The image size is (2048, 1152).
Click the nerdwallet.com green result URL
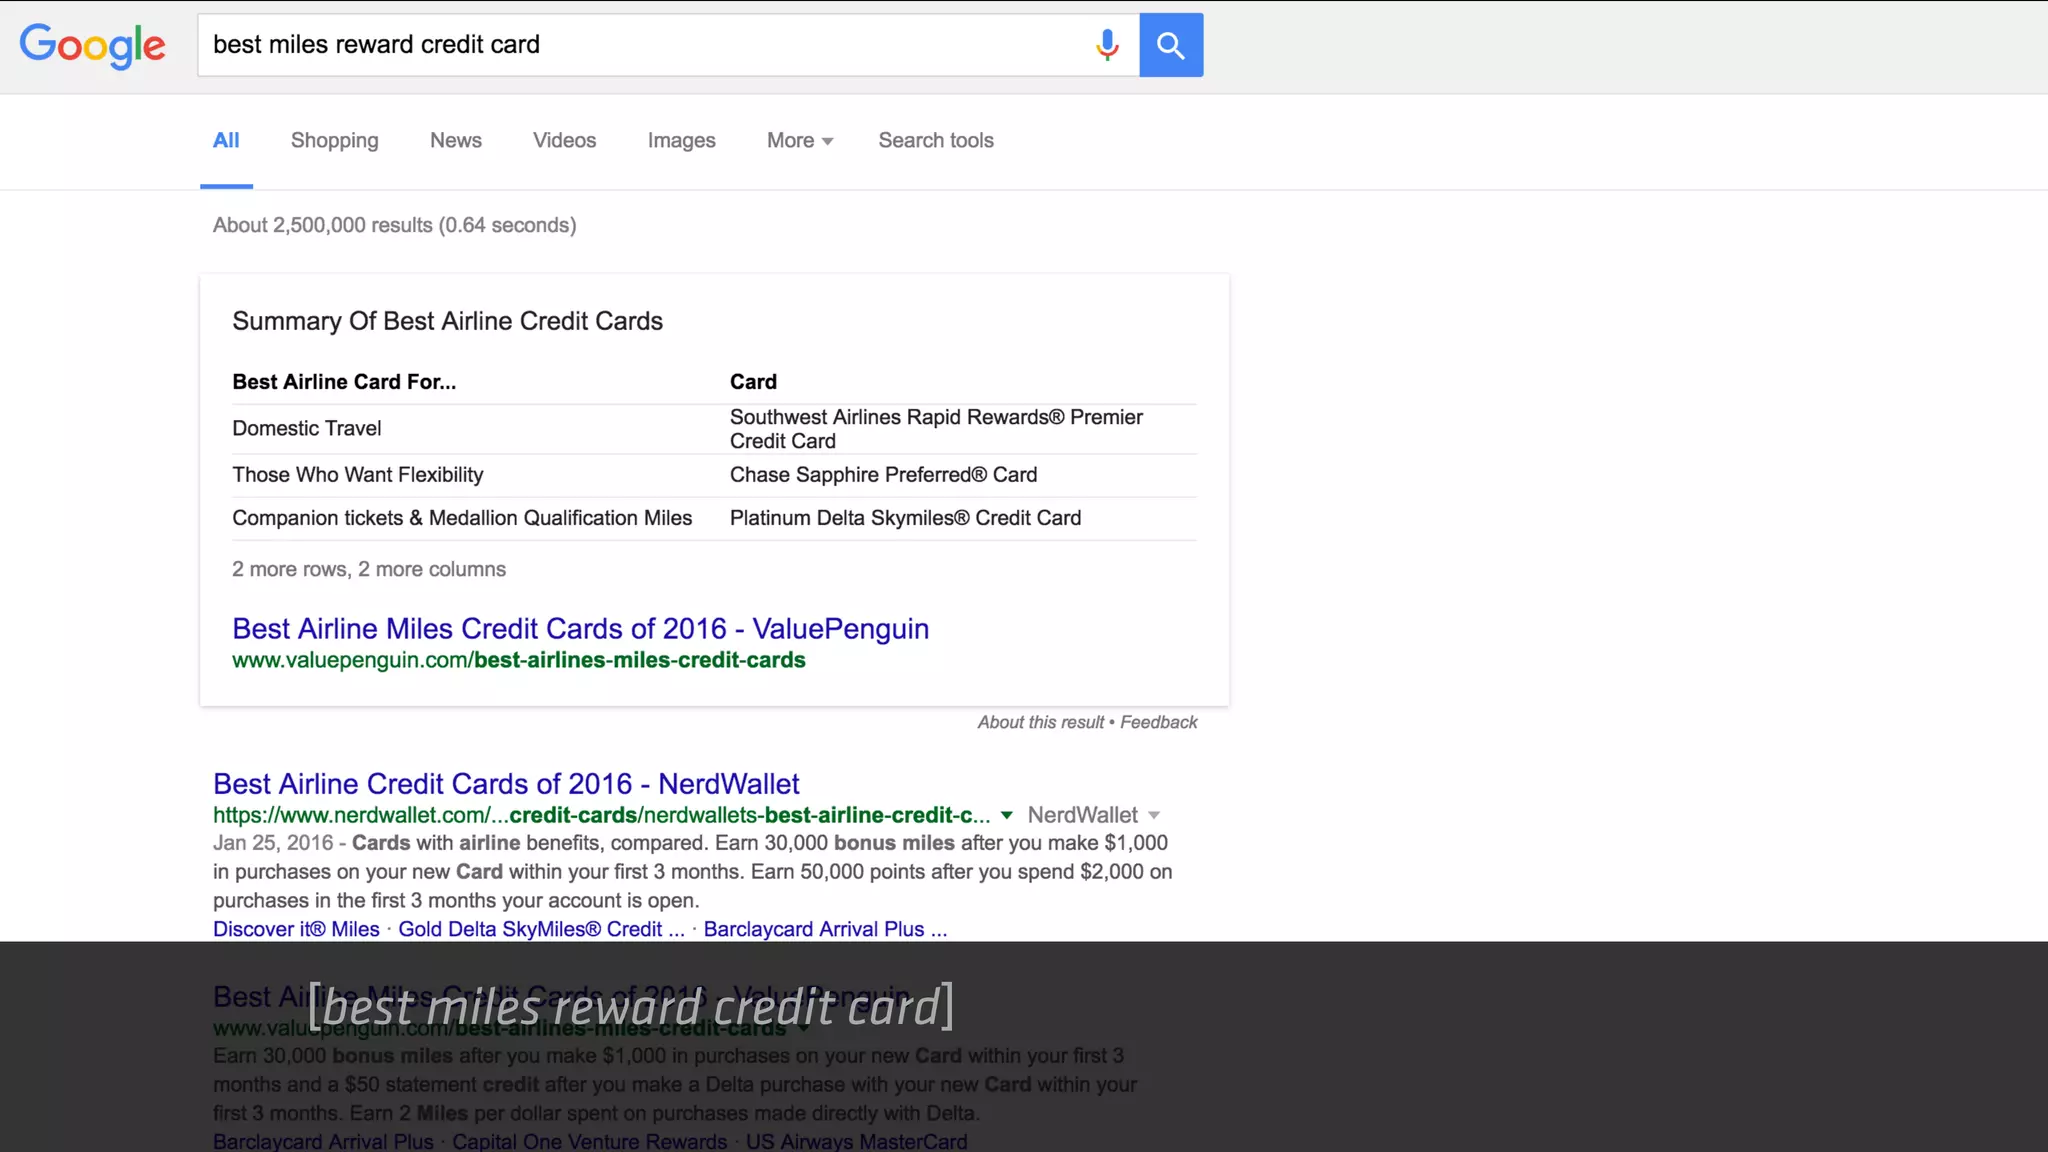click(x=602, y=815)
